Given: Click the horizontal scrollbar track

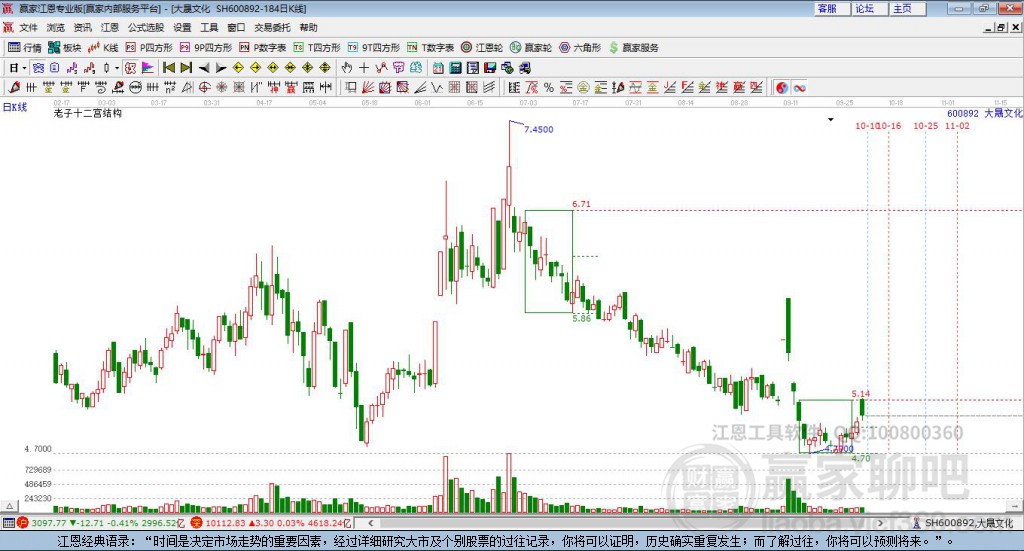Looking at the screenshot, I should click(626, 523).
